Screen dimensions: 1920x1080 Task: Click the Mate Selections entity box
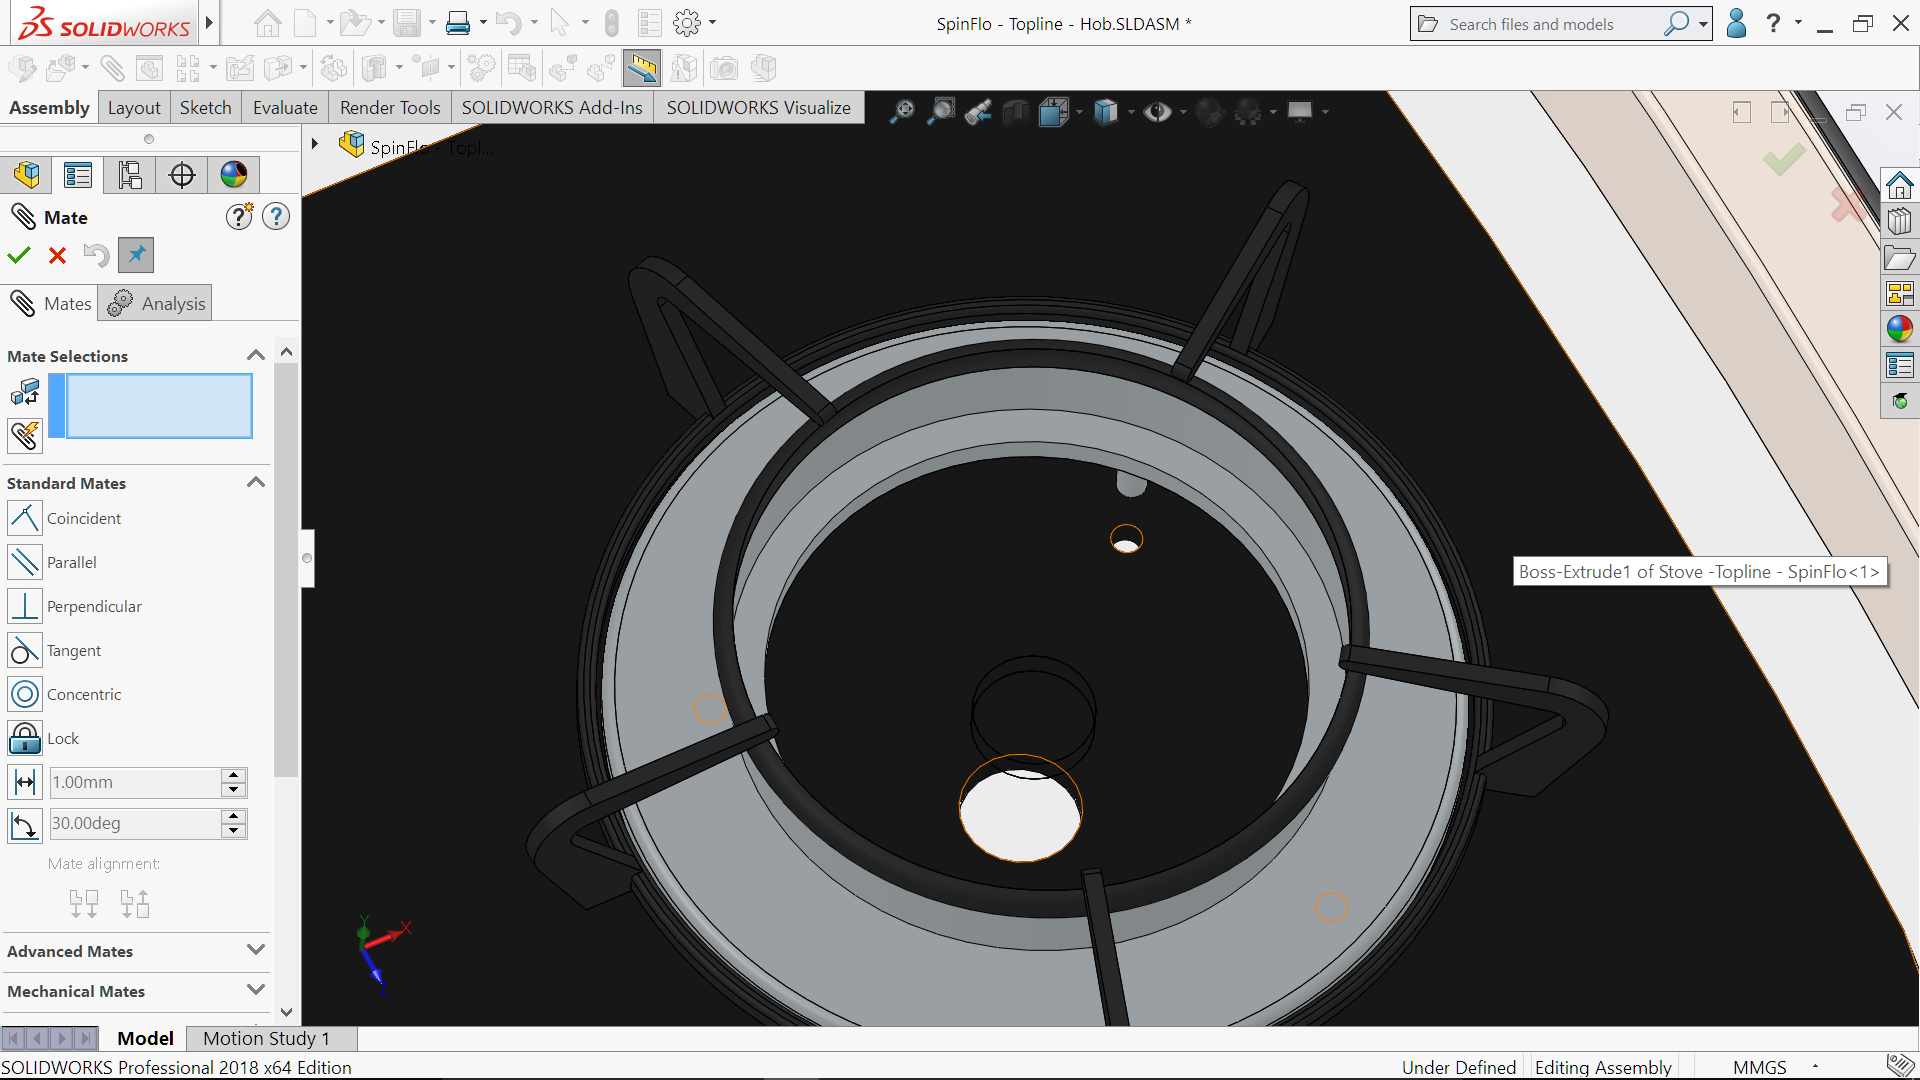(x=158, y=406)
